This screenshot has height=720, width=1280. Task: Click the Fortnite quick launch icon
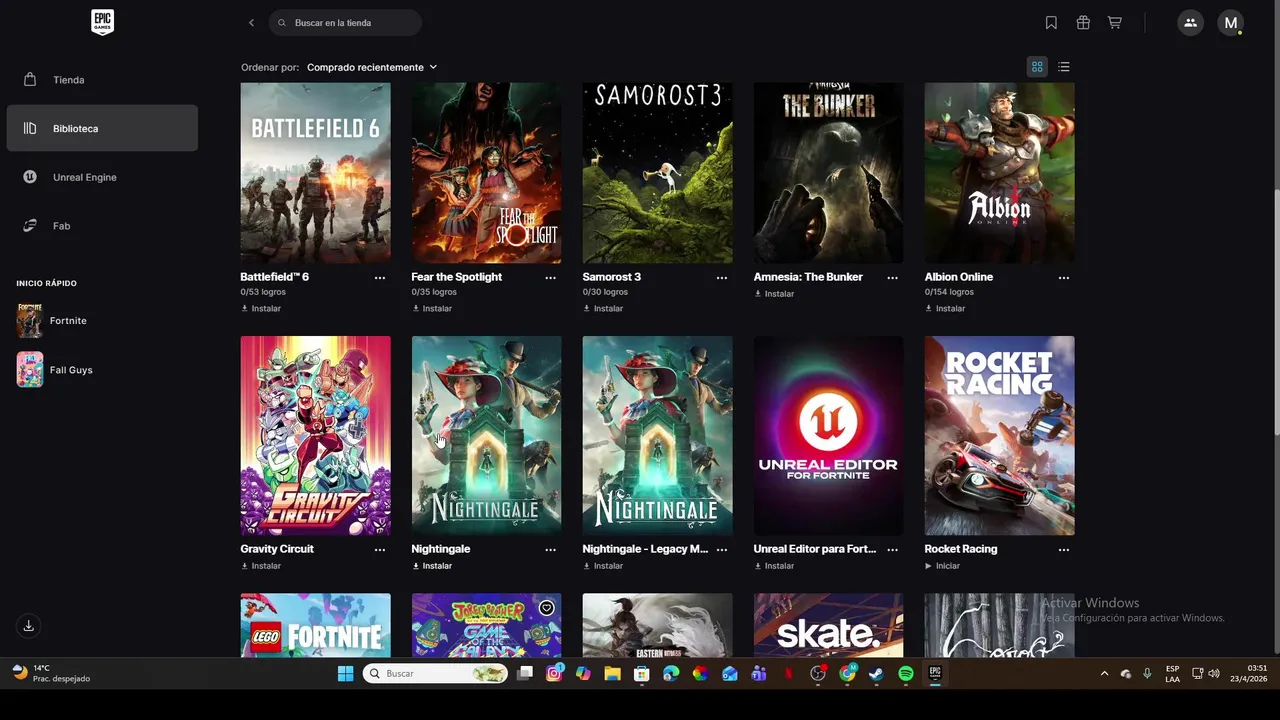tap(30, 321)
